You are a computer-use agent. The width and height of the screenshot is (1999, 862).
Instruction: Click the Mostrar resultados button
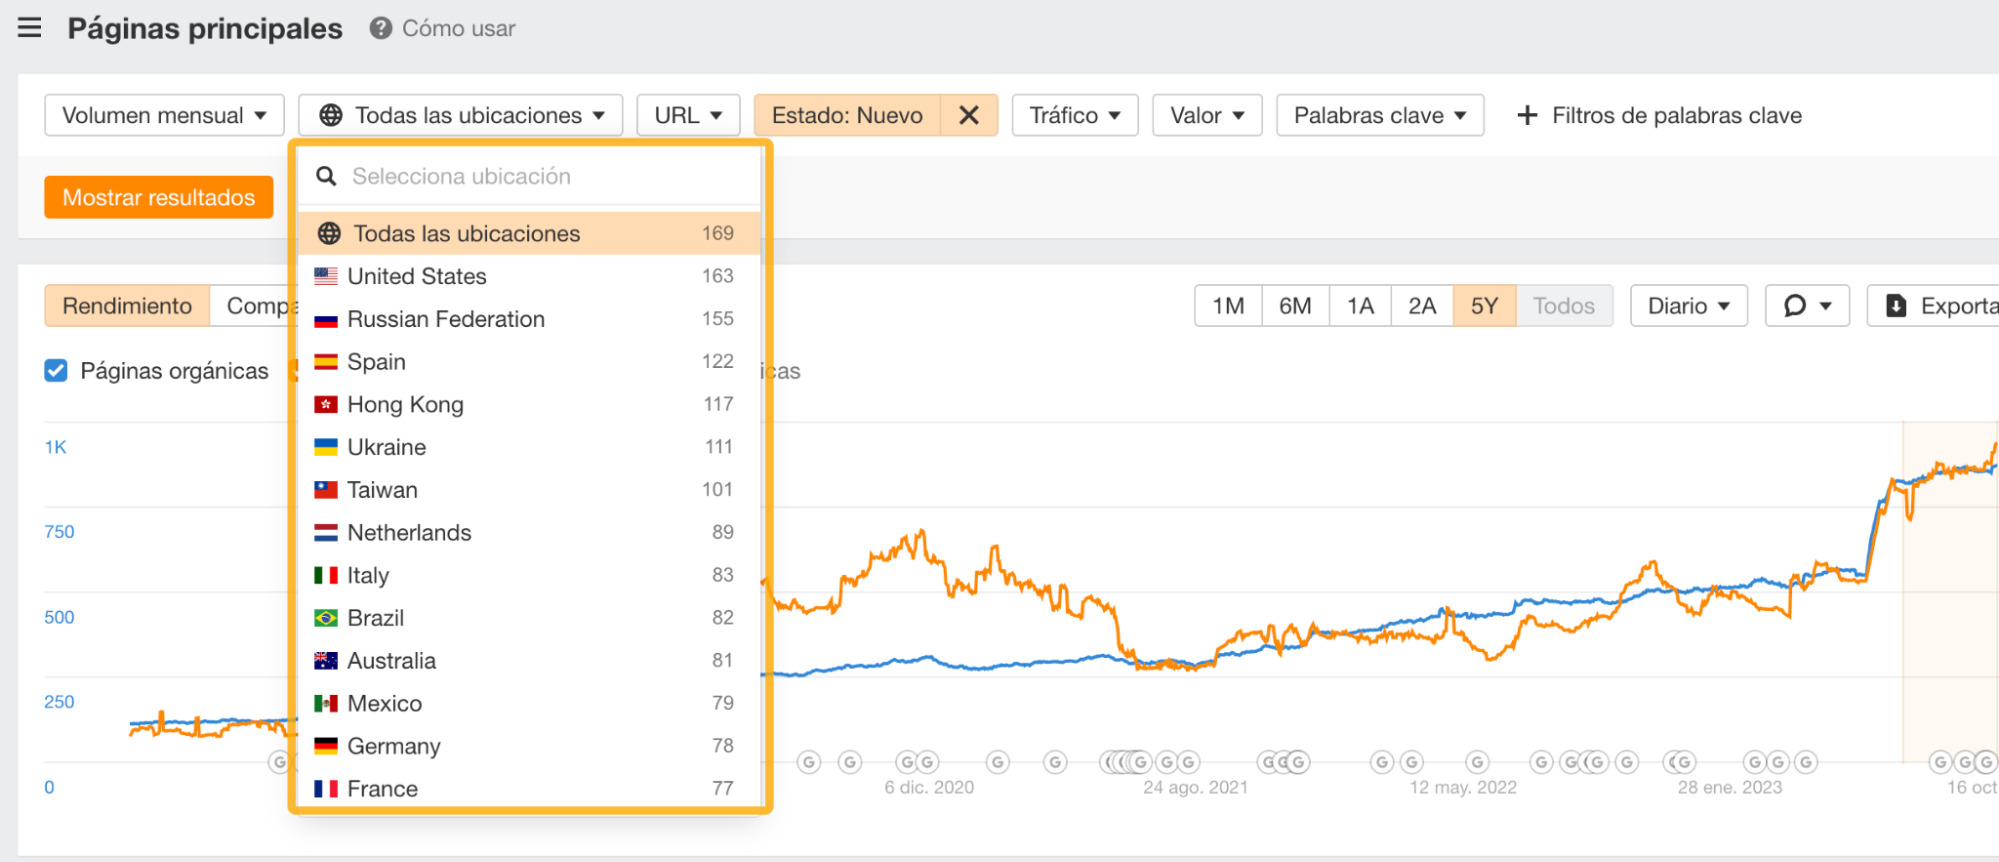(x=159, y=197)
